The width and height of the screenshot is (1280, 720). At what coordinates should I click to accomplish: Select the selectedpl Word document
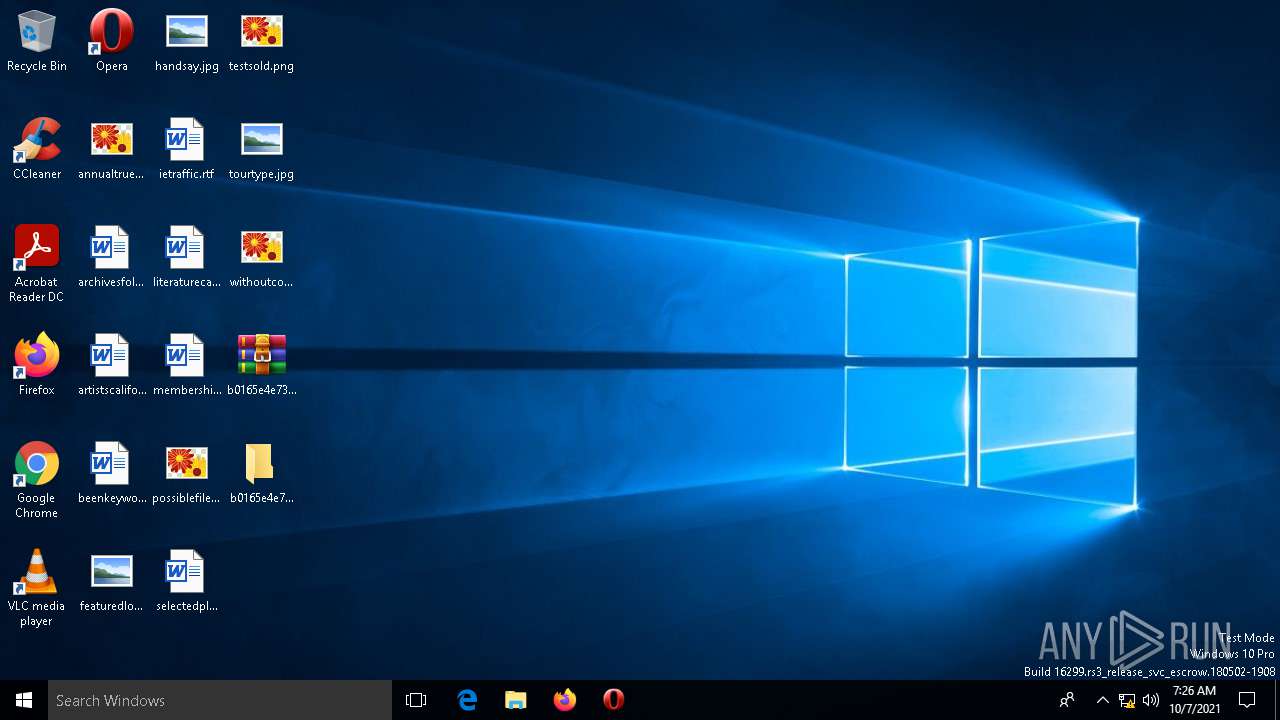coord(187,581)
